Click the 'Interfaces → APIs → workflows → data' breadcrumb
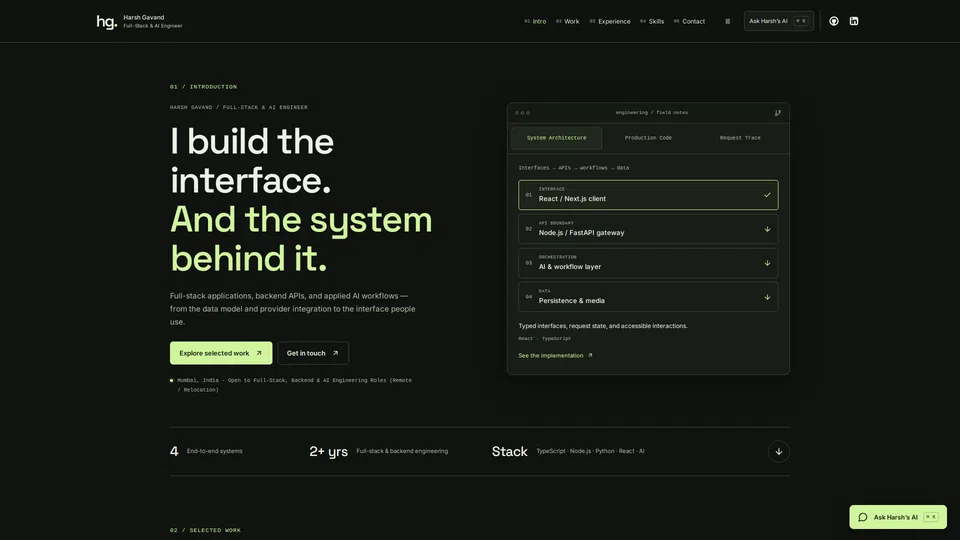 [x=573, y=168]
